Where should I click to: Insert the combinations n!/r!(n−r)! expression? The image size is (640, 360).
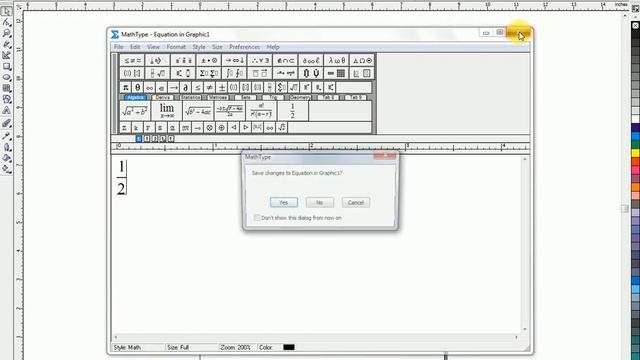pos(261,111)
